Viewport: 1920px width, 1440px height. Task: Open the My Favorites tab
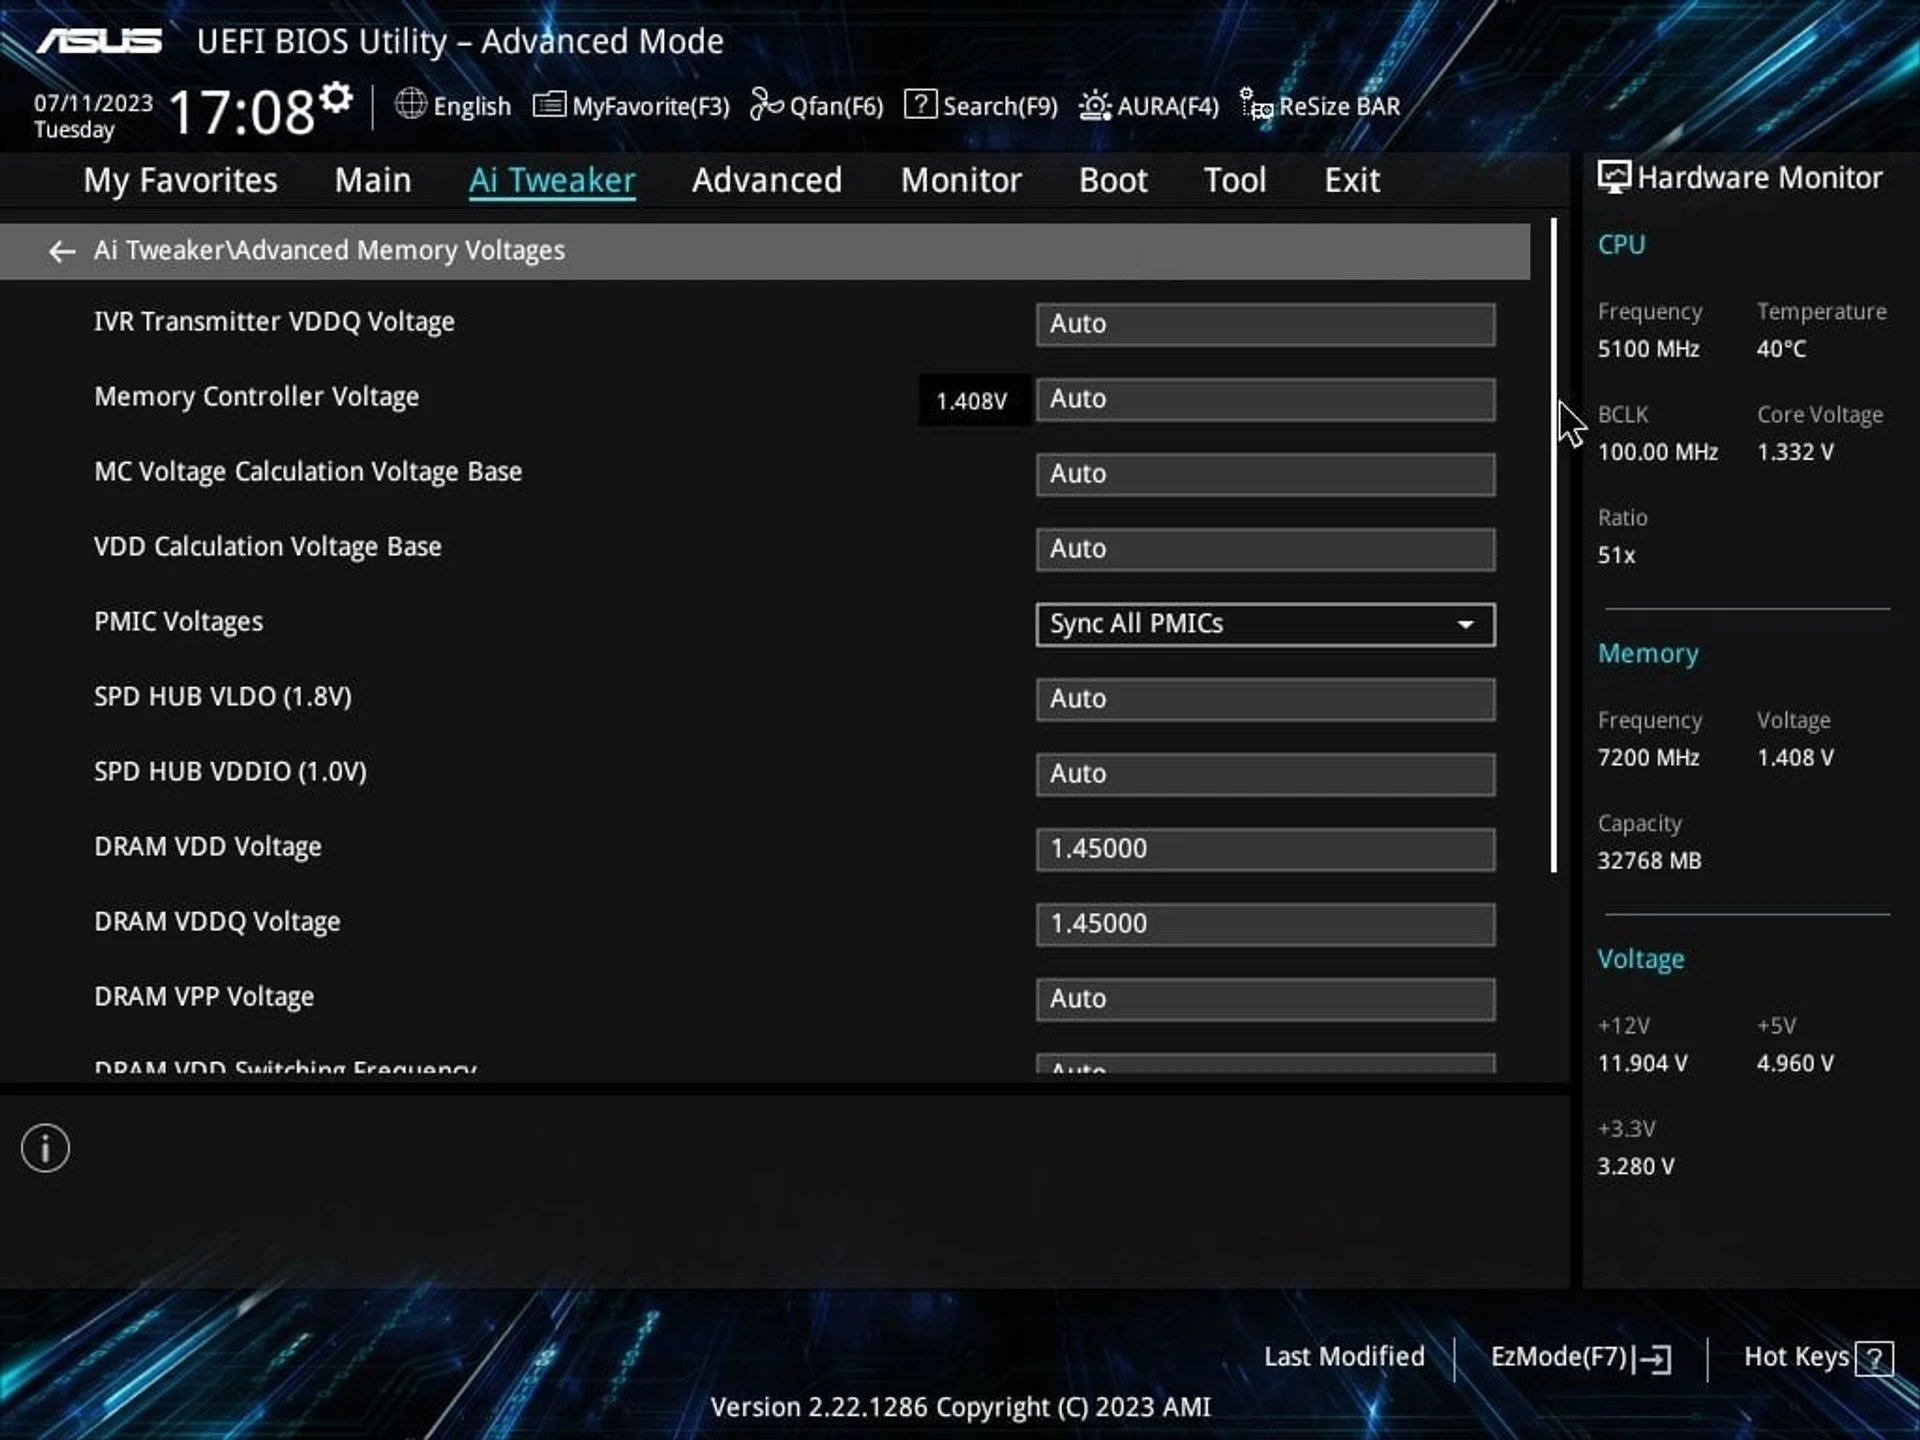click(x=180, y=180)
